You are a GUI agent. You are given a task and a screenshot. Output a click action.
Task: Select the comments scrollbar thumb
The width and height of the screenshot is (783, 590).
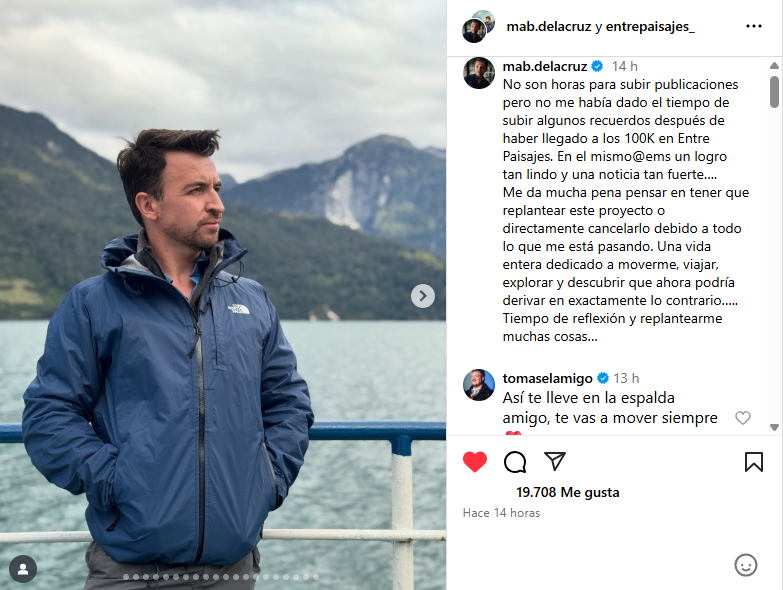(774, 92)
